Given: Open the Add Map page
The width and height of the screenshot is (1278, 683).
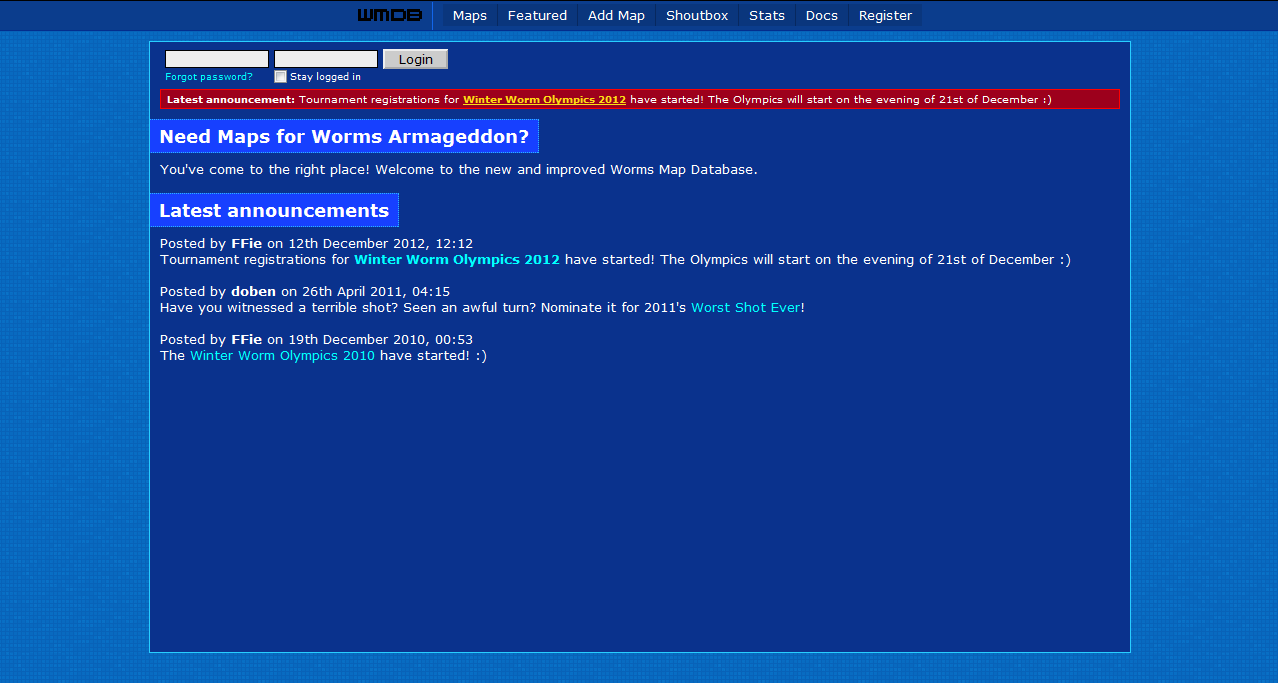Looking at the screenshot, I should pos(616,15).
